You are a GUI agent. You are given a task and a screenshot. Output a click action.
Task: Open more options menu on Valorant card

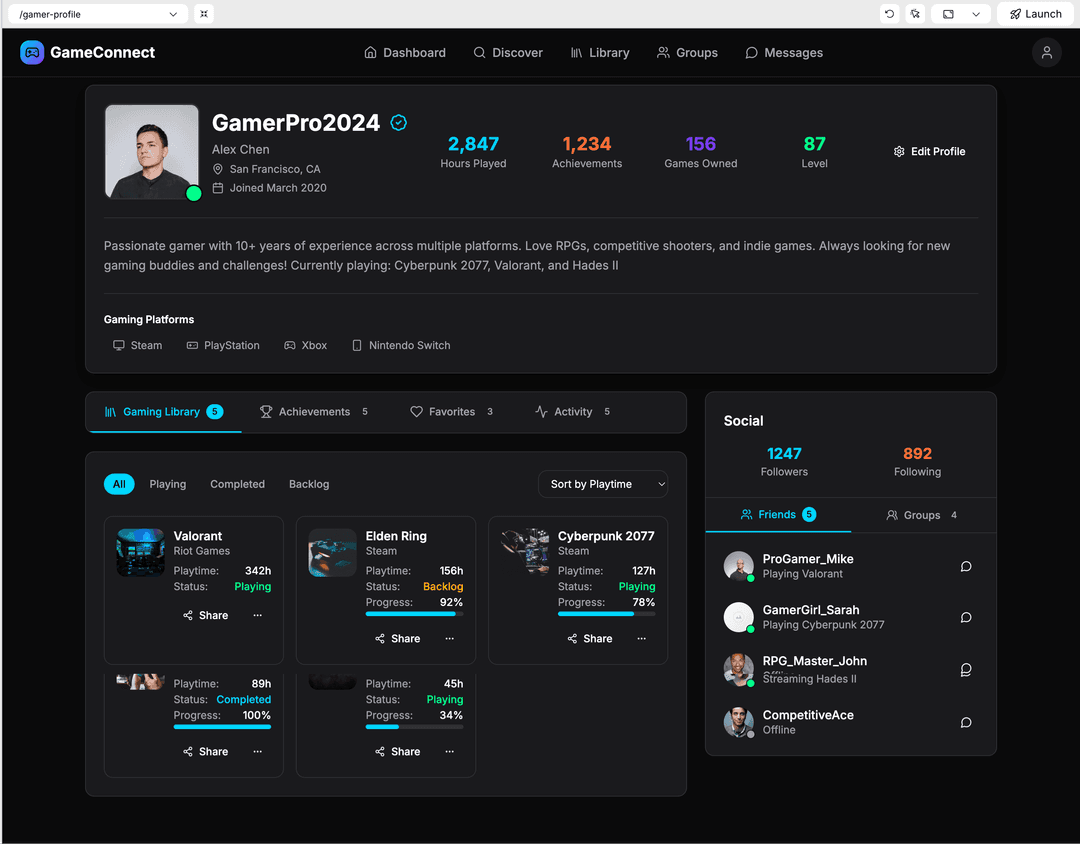pyautogui.click(x=257, y=616)
